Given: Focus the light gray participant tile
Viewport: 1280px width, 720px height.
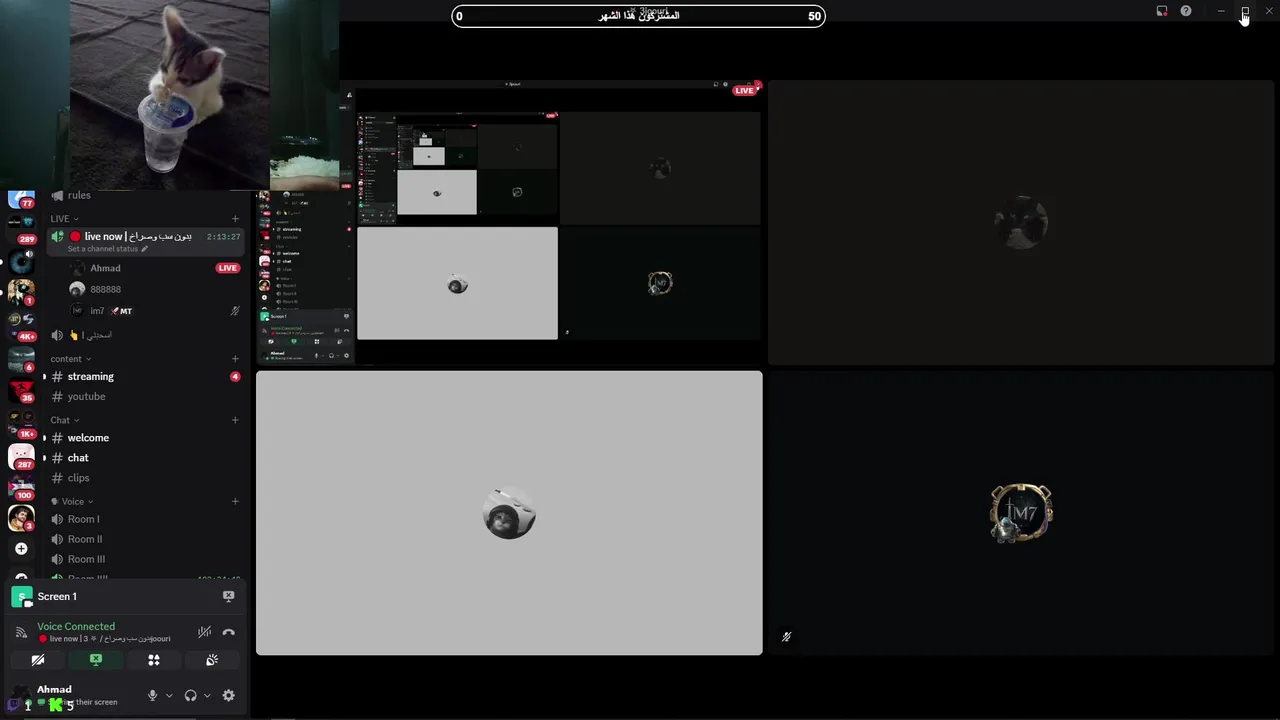Looking at the screenshot, I should pyautogui.click(x=509, y=513).
